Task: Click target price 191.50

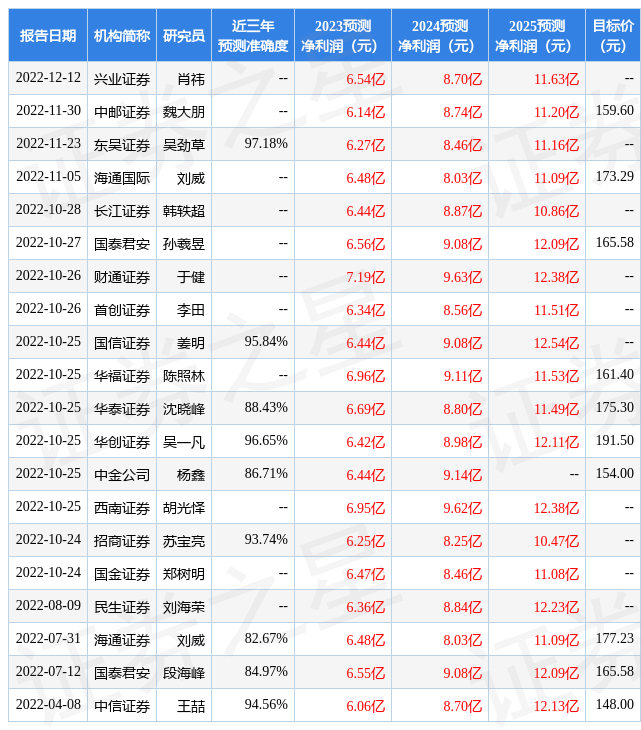Action: 615,441
